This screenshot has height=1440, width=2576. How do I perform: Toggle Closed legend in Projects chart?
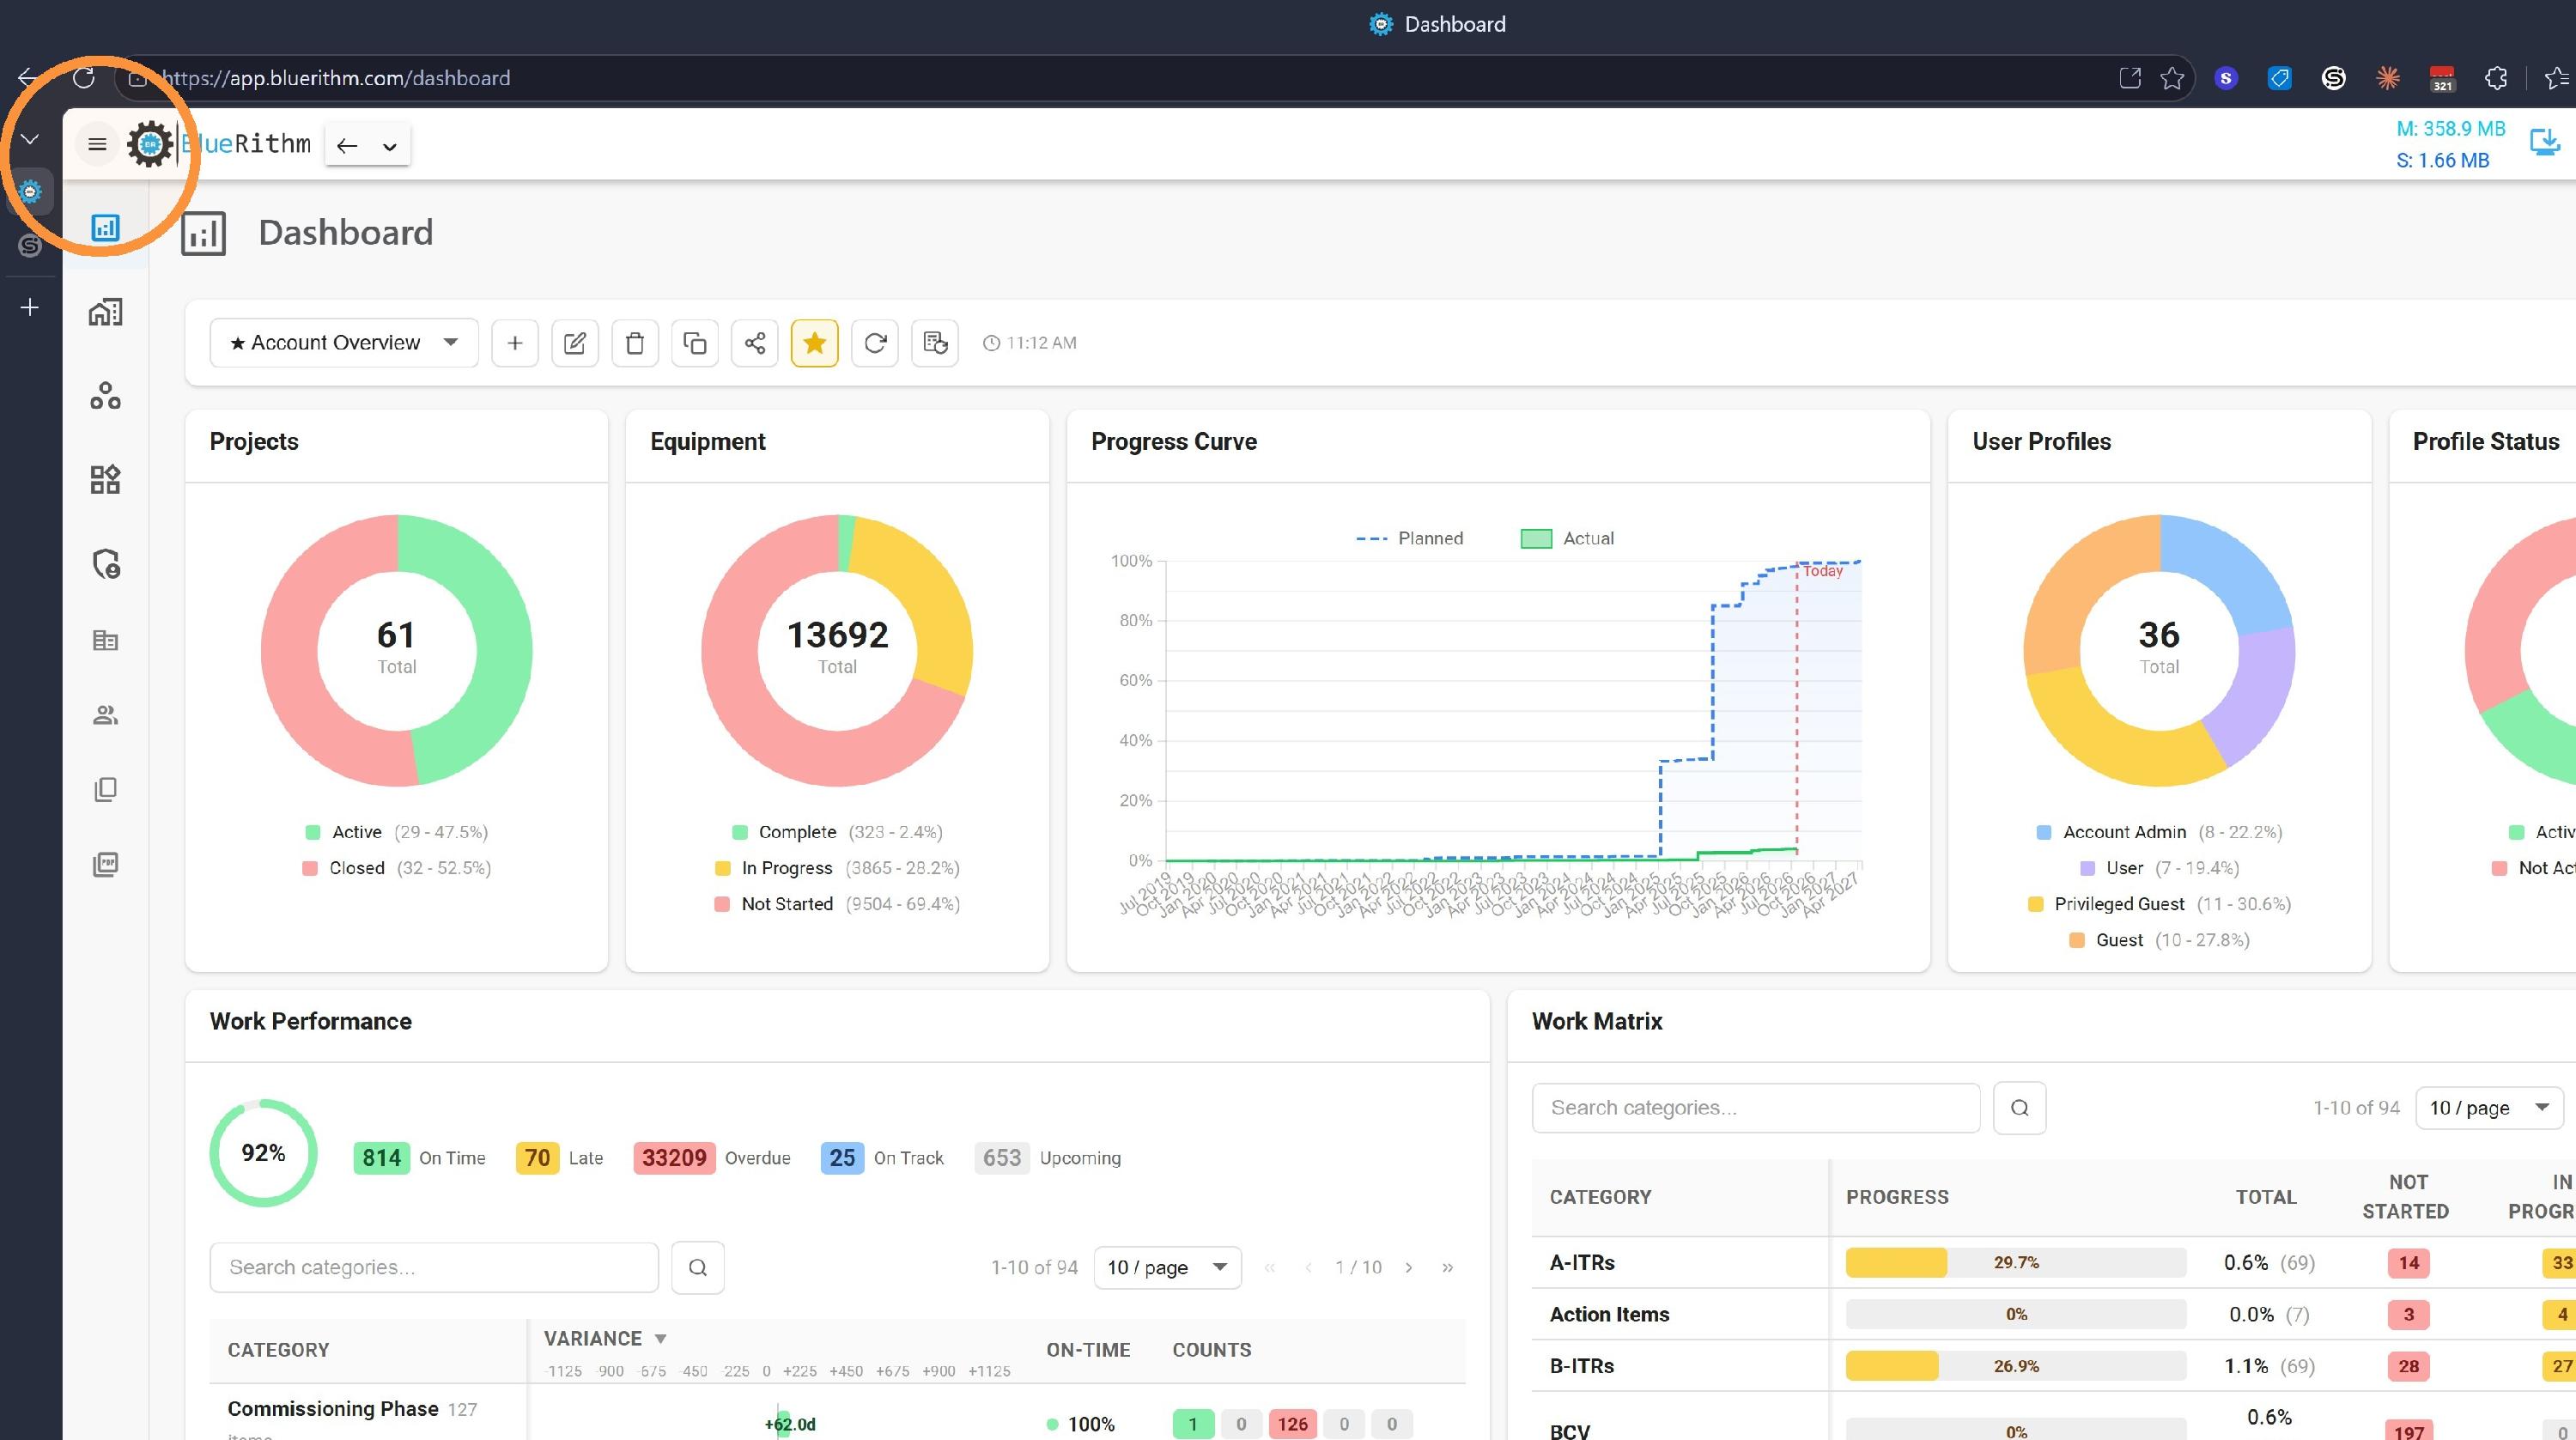396,868
